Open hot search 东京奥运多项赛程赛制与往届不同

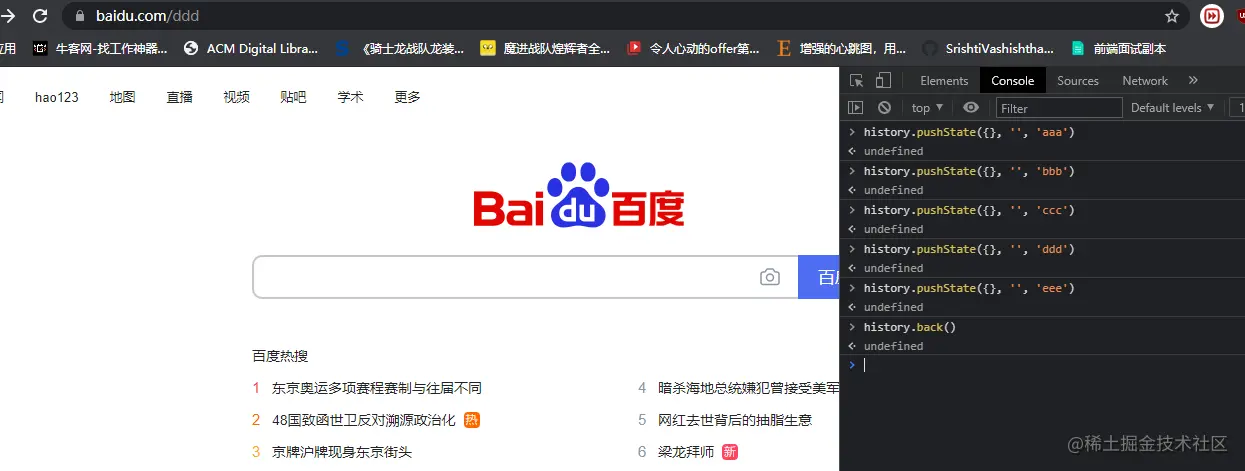pos(376,388)
